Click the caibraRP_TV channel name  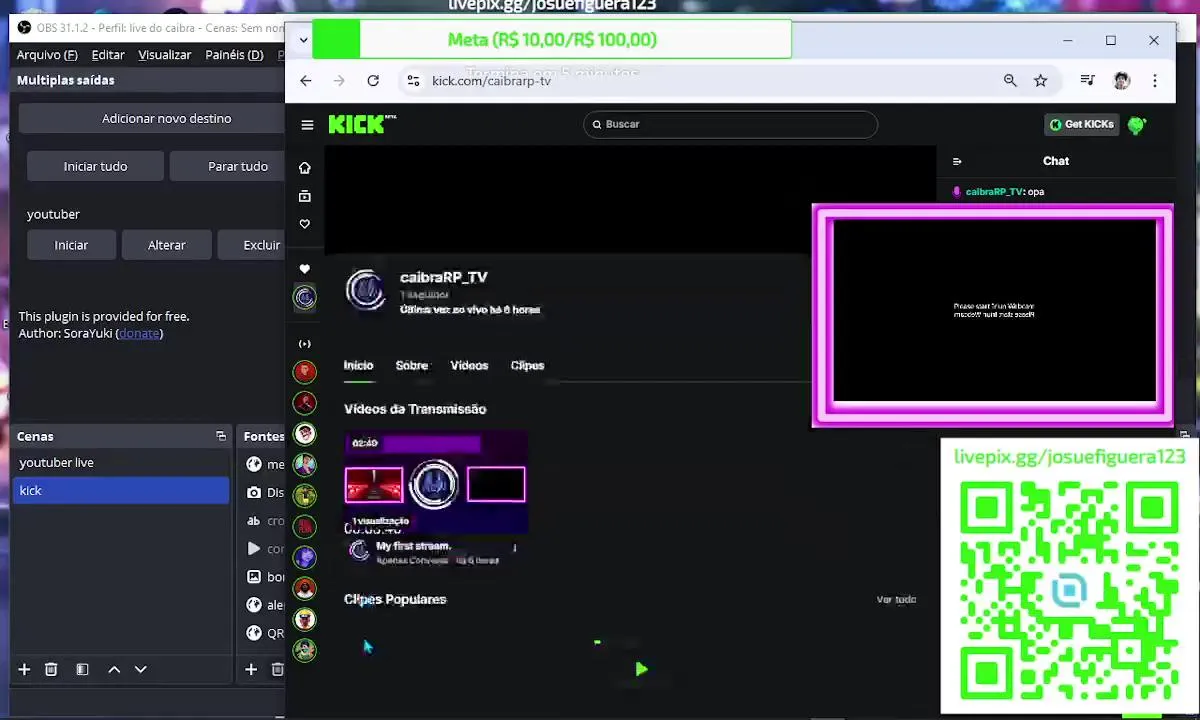(x=444, y=278)
